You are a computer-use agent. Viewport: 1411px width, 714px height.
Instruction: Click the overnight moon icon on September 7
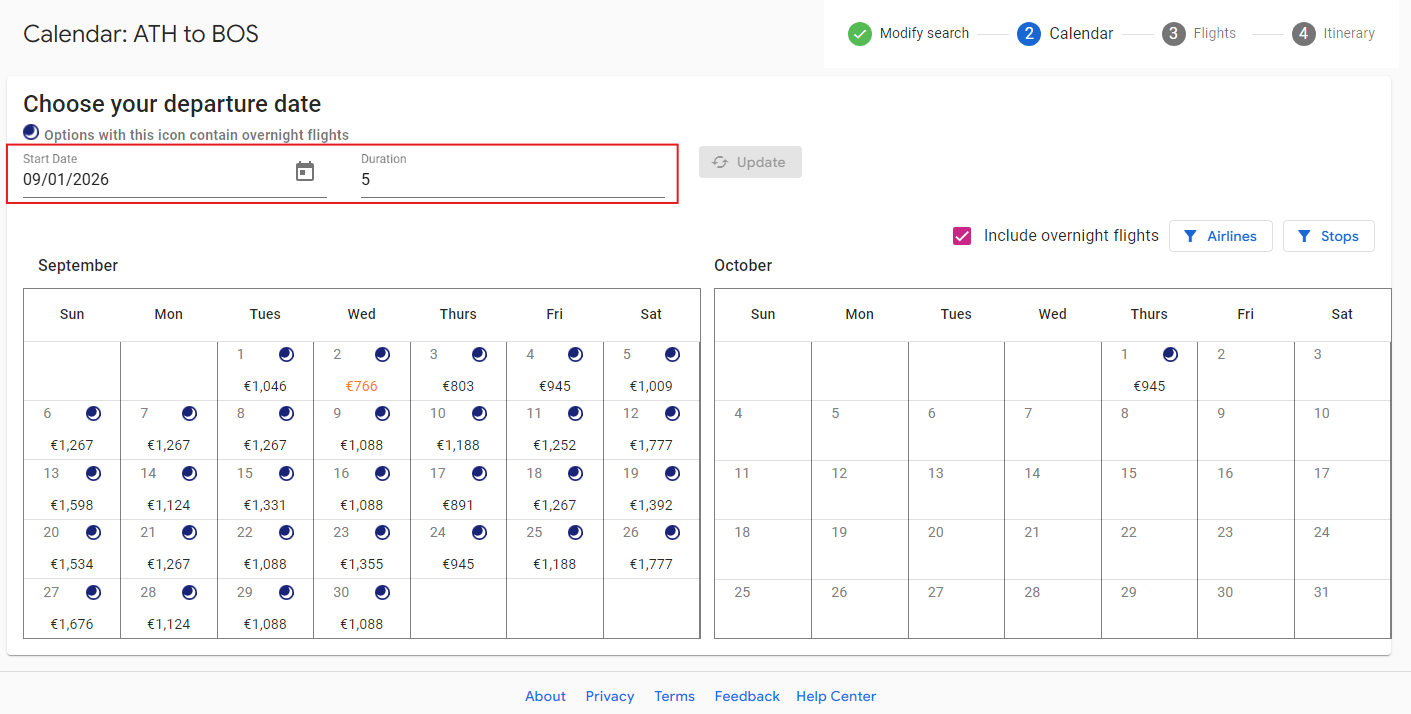(189, 413)
